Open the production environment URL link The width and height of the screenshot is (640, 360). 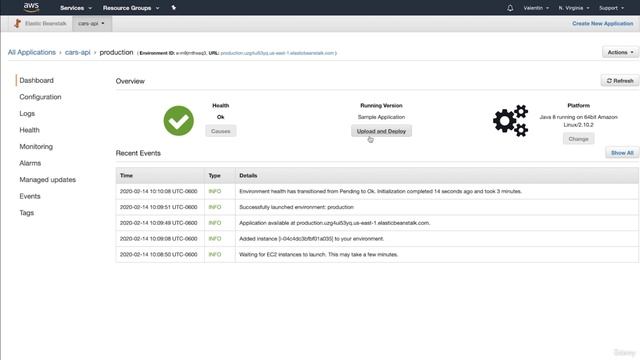(x=278, y=53)
